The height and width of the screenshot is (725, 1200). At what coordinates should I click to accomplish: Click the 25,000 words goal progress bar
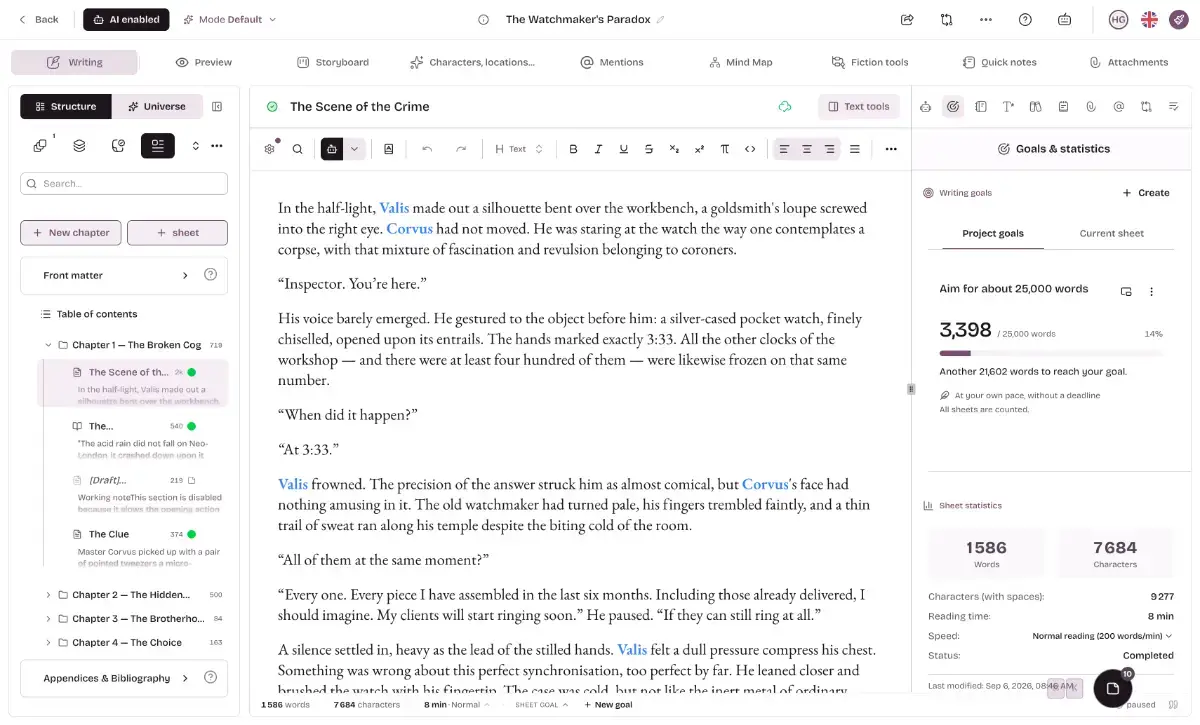click(1051, 353)
